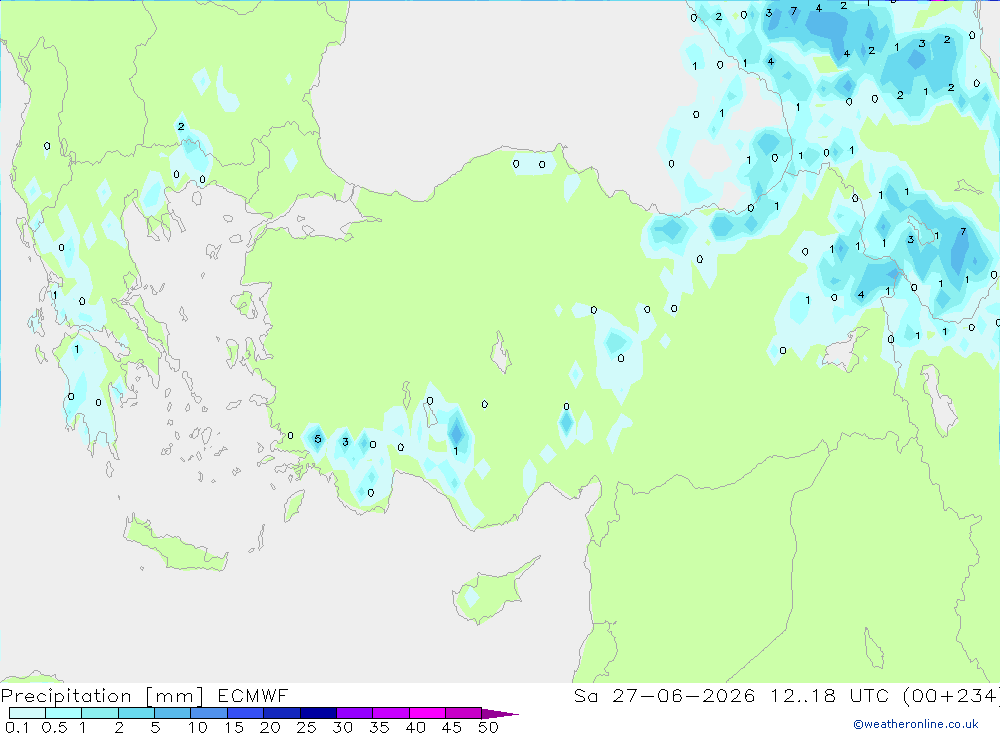Pick the 40–45 mm legend color swatch

click(x=427, y=713)
